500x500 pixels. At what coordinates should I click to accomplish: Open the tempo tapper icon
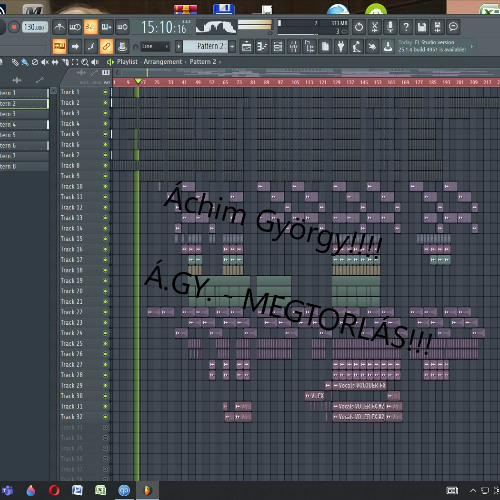tap(356, 47)
